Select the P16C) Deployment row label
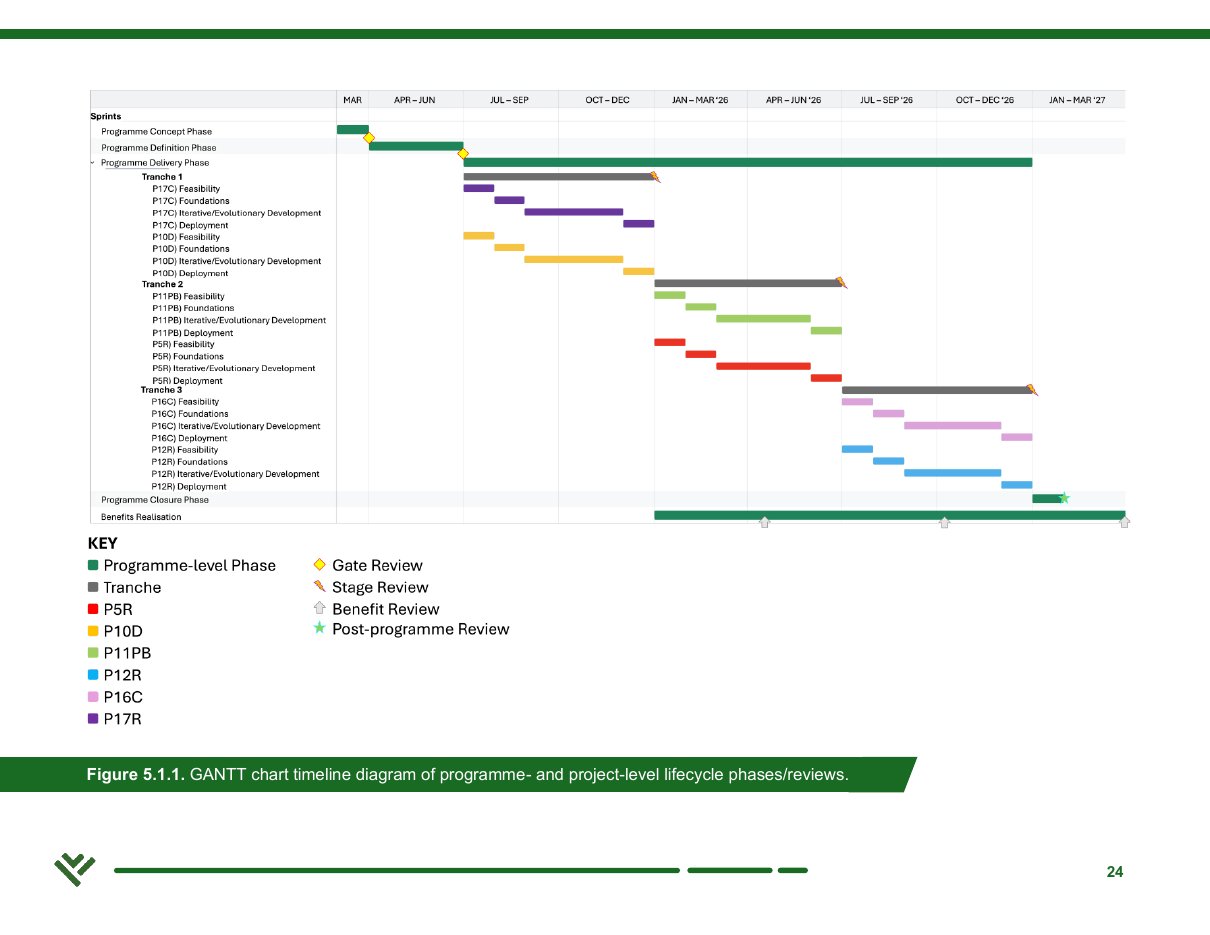The width and height of the screenshot is (1210, 935). click(x=190, y=438)
